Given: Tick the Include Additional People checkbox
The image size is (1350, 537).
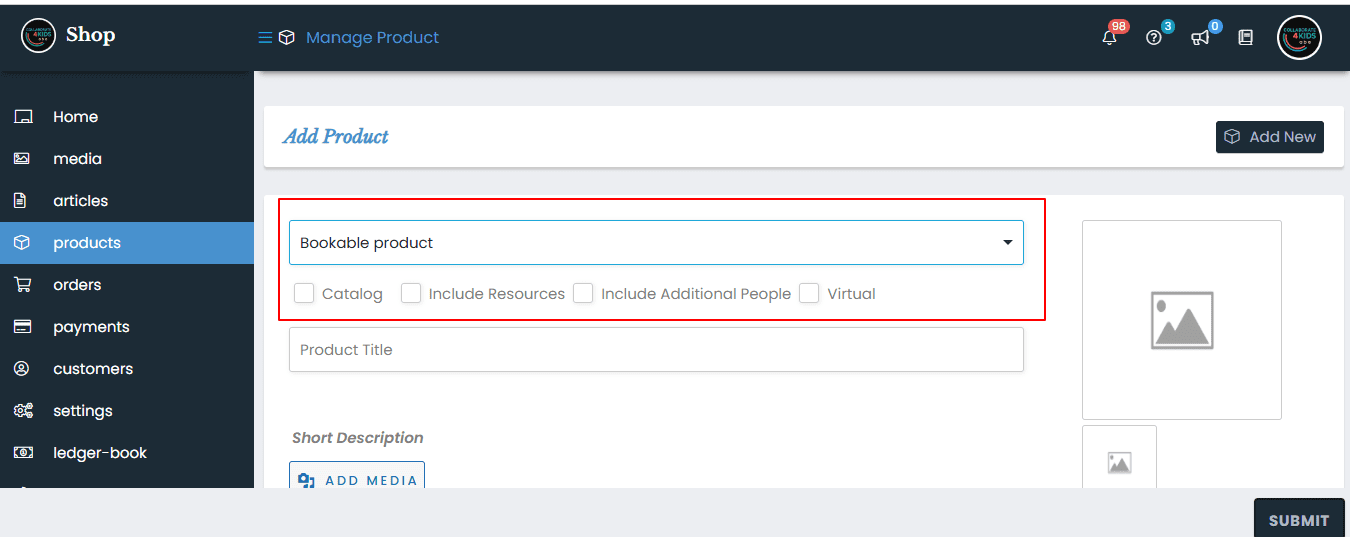Looking at the screenshot, I should tap(583, 293).
